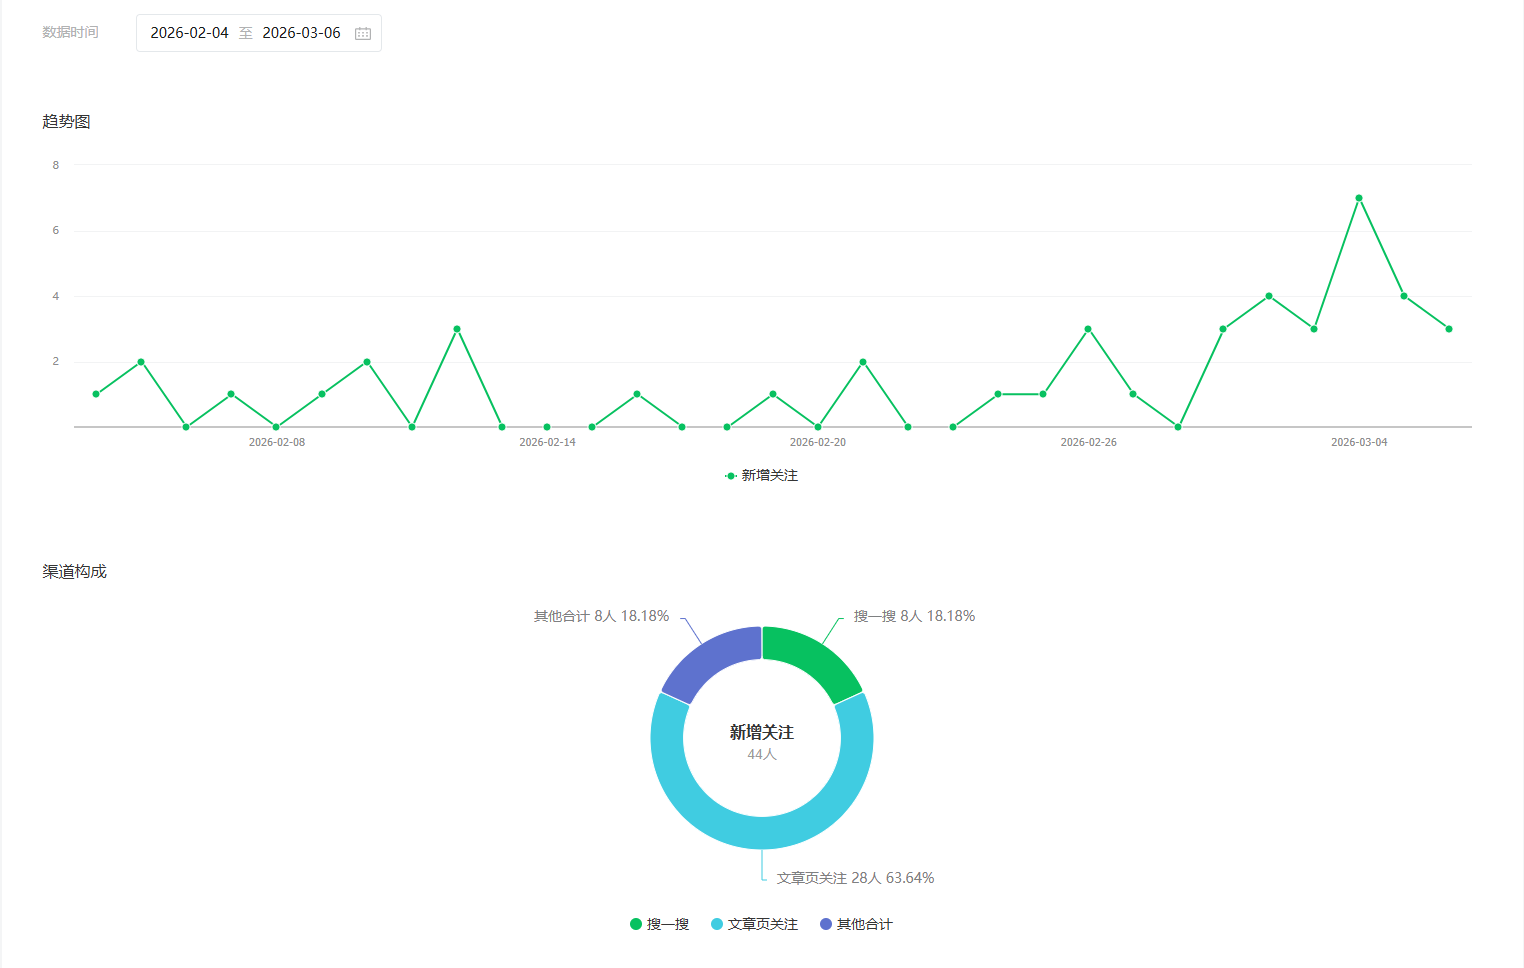Toggle the 搜一搜 legend item
Viewport: 1524px width, 968px height.
(x=659, y=924)
